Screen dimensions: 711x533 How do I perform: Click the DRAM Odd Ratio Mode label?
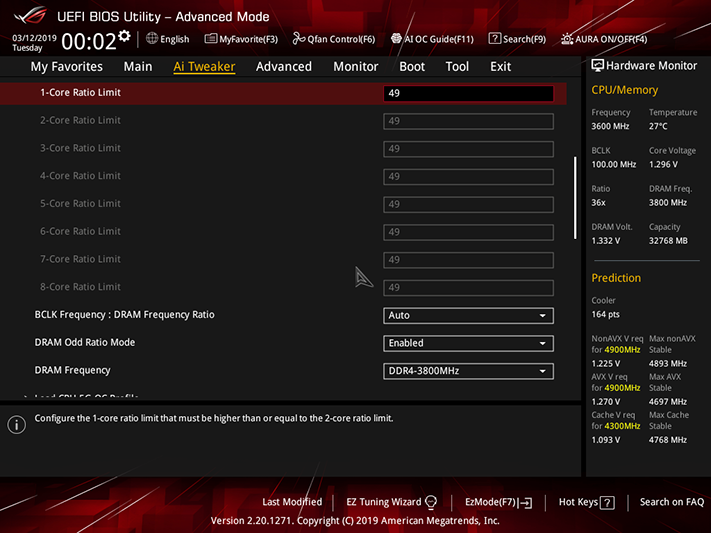pyautogui.click(x=85, y=342)
